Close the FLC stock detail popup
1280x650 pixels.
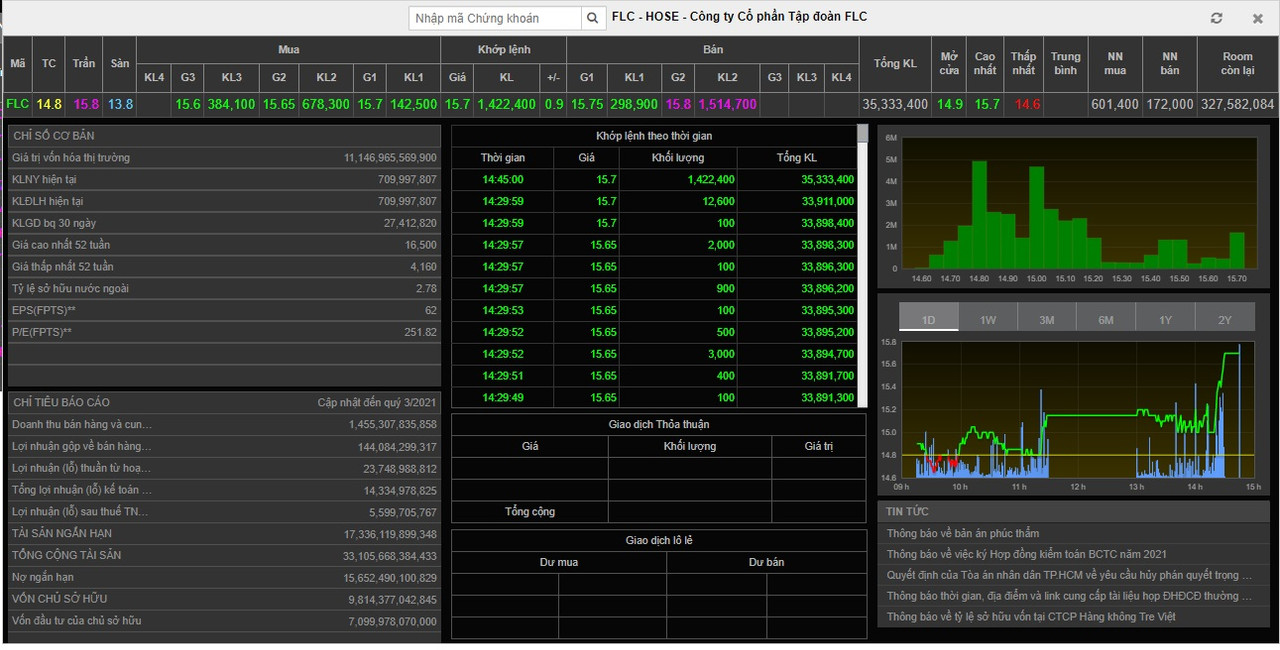[1258, 18]
